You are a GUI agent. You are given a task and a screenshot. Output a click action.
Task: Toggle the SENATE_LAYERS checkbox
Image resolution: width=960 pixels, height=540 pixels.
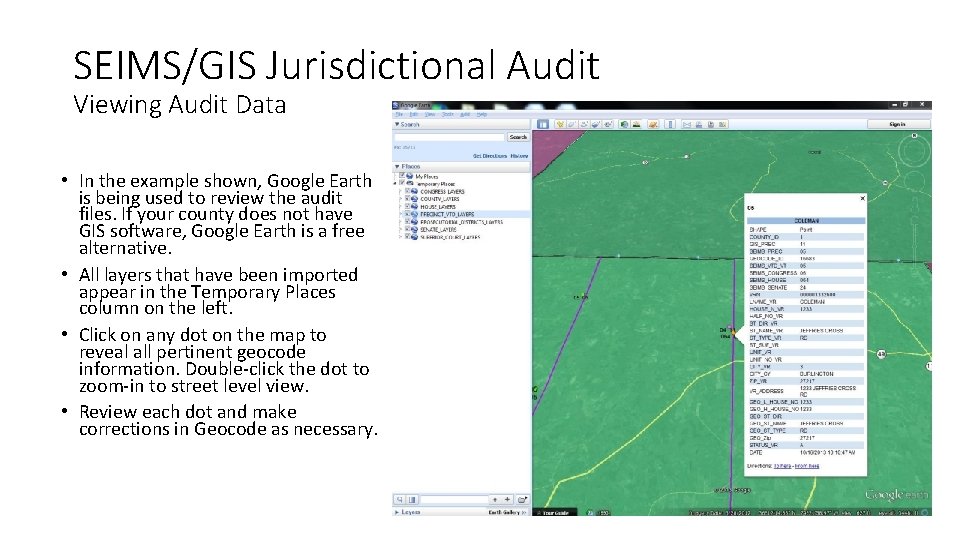408,229
